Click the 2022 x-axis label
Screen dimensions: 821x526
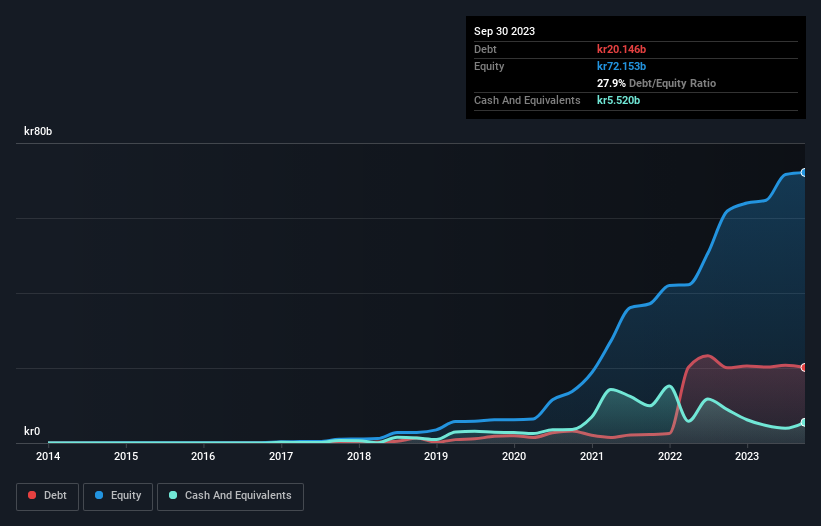(x=670, y=456)
